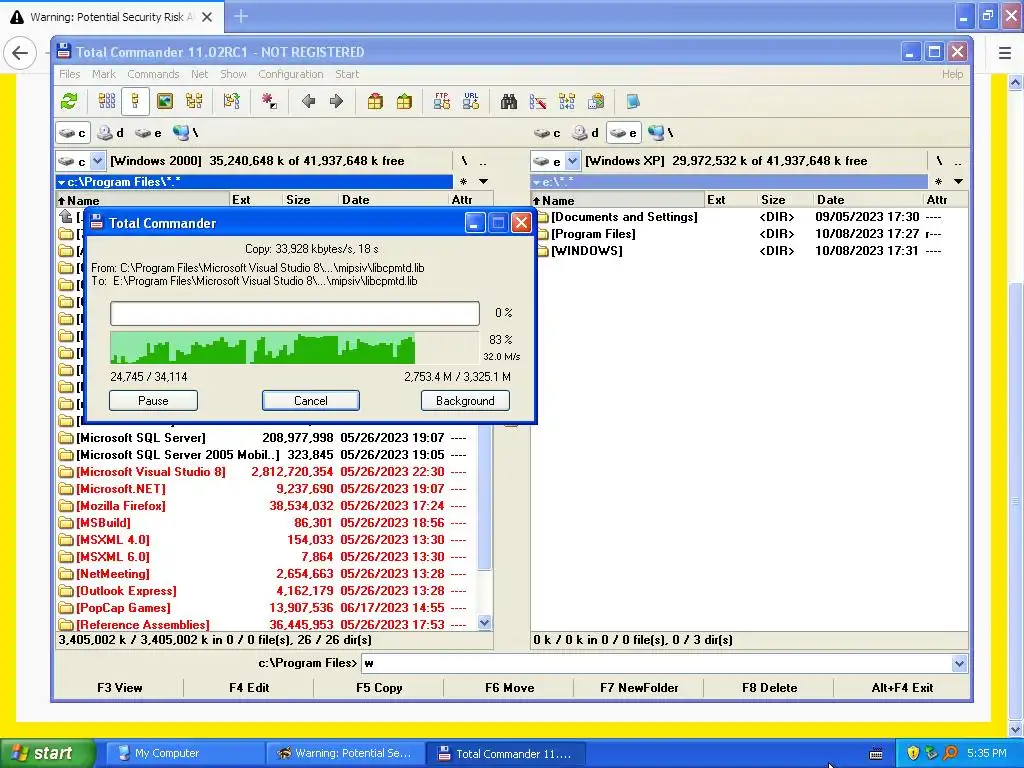1024x768 pixels.
Task: Sort right panel by Size column
Action: point(786,200)
